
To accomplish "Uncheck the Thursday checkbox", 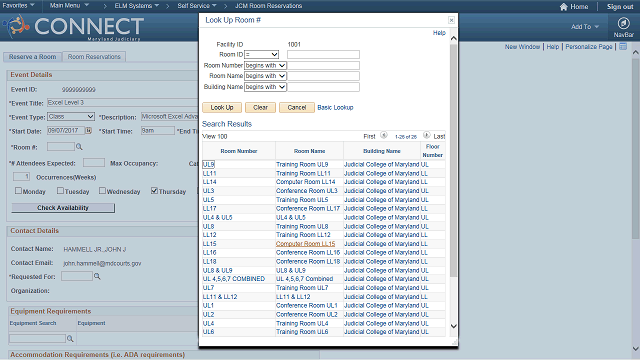I will coord(154,191).
